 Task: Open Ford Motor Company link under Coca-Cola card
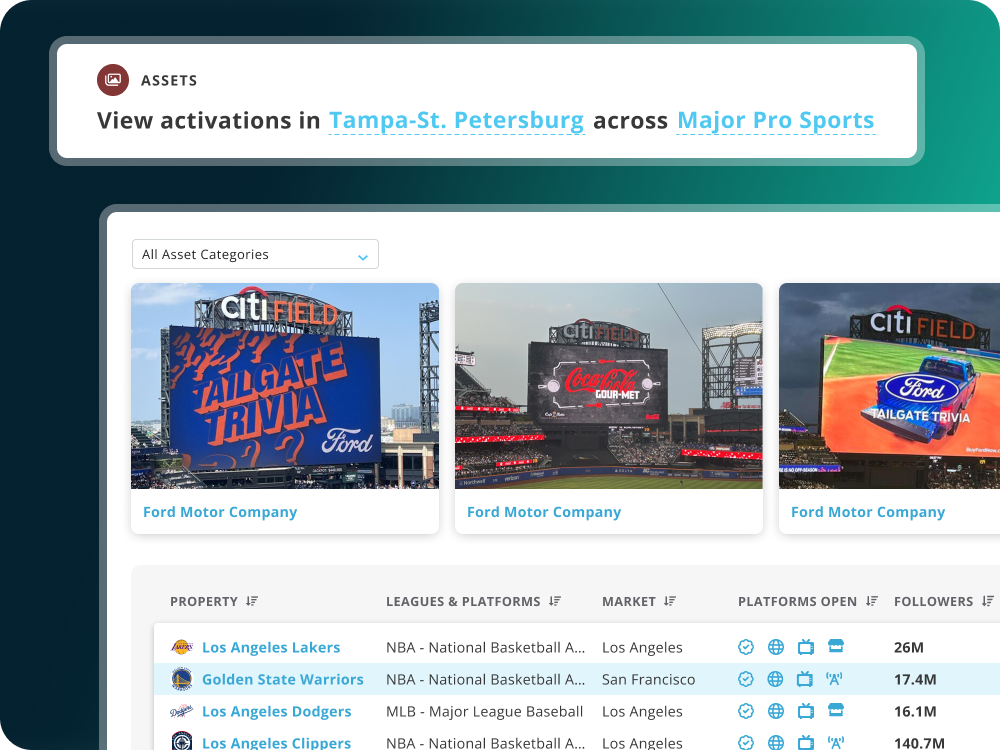point(544,512)
